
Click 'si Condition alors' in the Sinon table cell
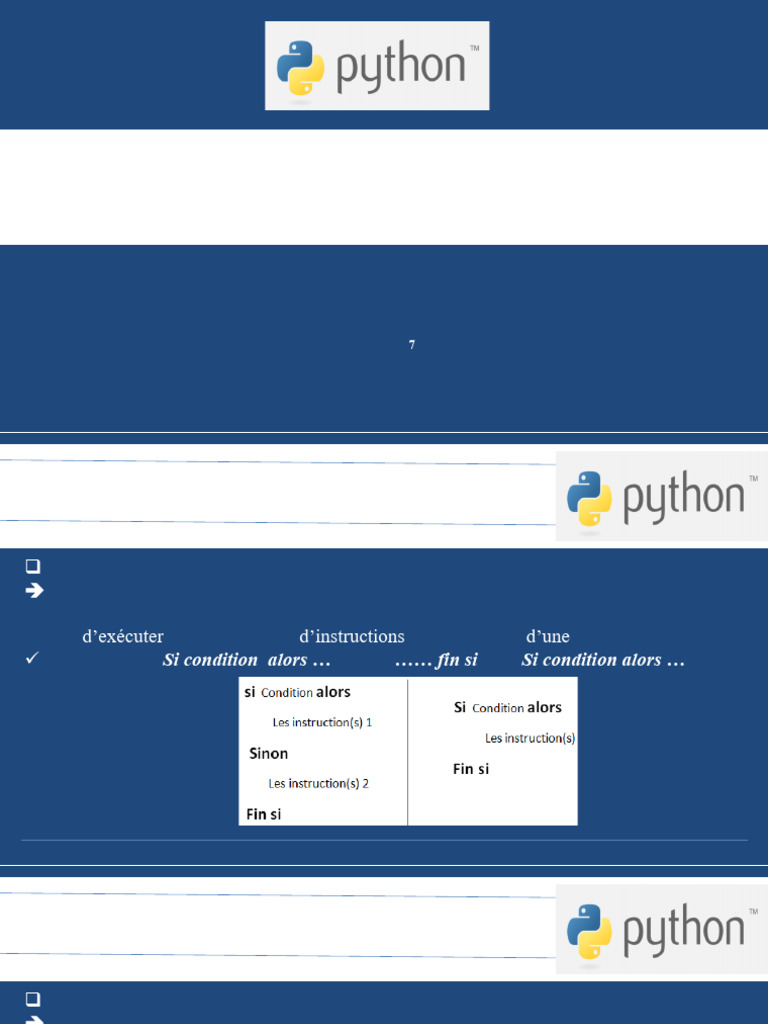[297, 692]
